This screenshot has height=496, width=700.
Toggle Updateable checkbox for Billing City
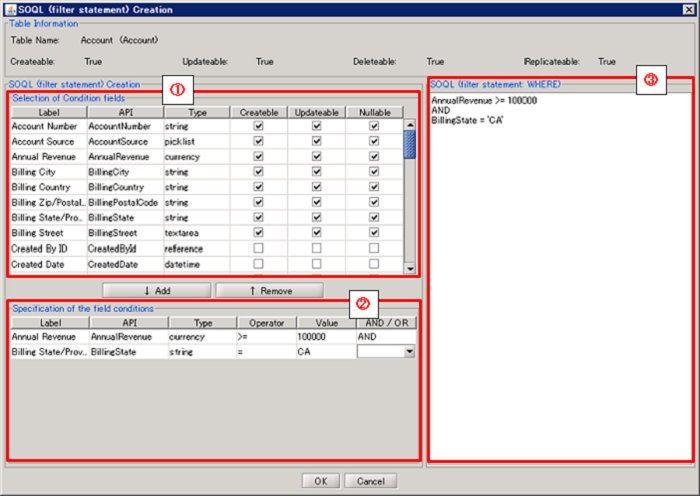click(316, 172)
